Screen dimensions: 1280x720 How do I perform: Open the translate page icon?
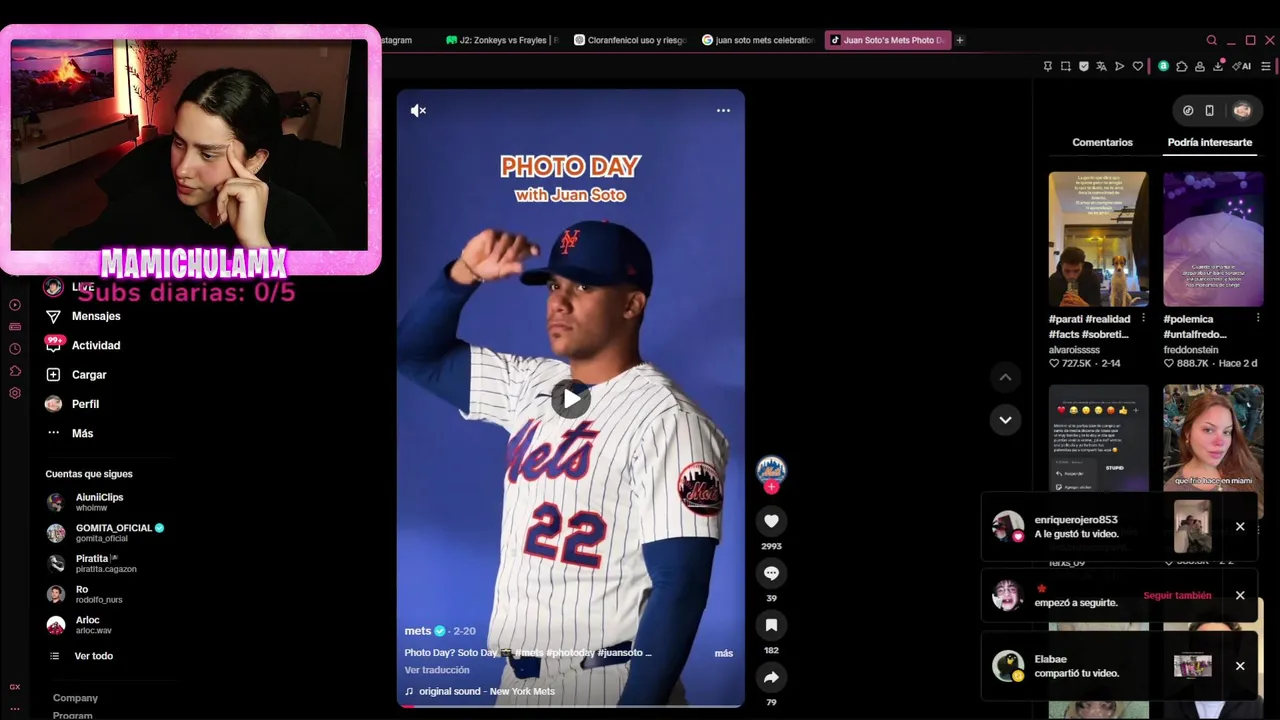point(1101,66)
